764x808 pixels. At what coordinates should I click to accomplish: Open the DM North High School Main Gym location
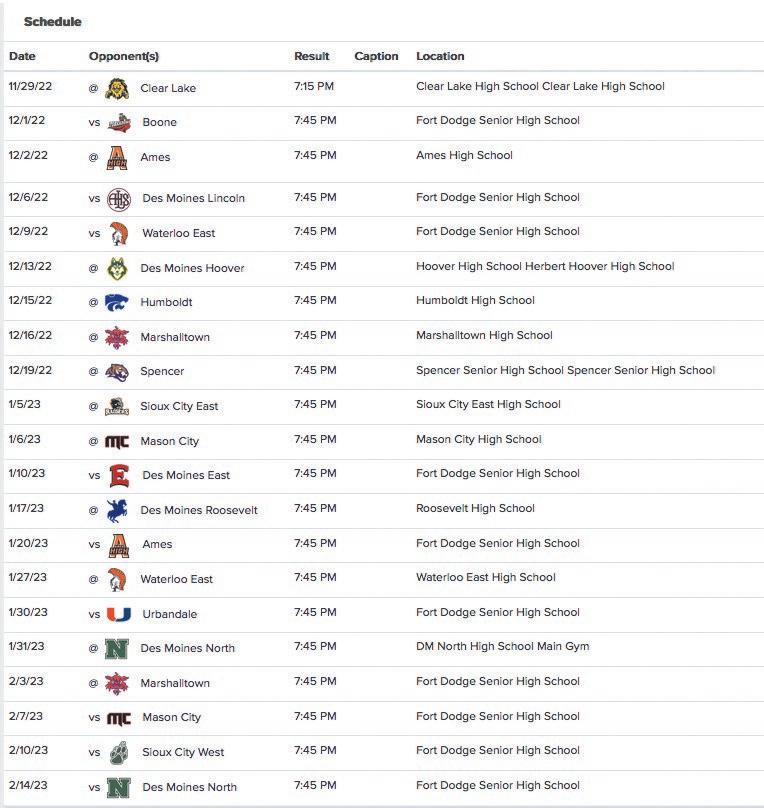[502, 646]
